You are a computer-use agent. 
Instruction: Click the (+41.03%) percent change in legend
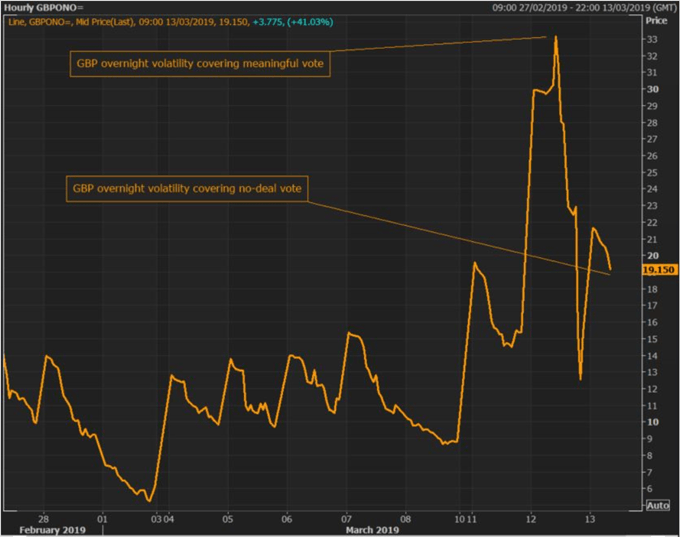click(x=310, y=22)
